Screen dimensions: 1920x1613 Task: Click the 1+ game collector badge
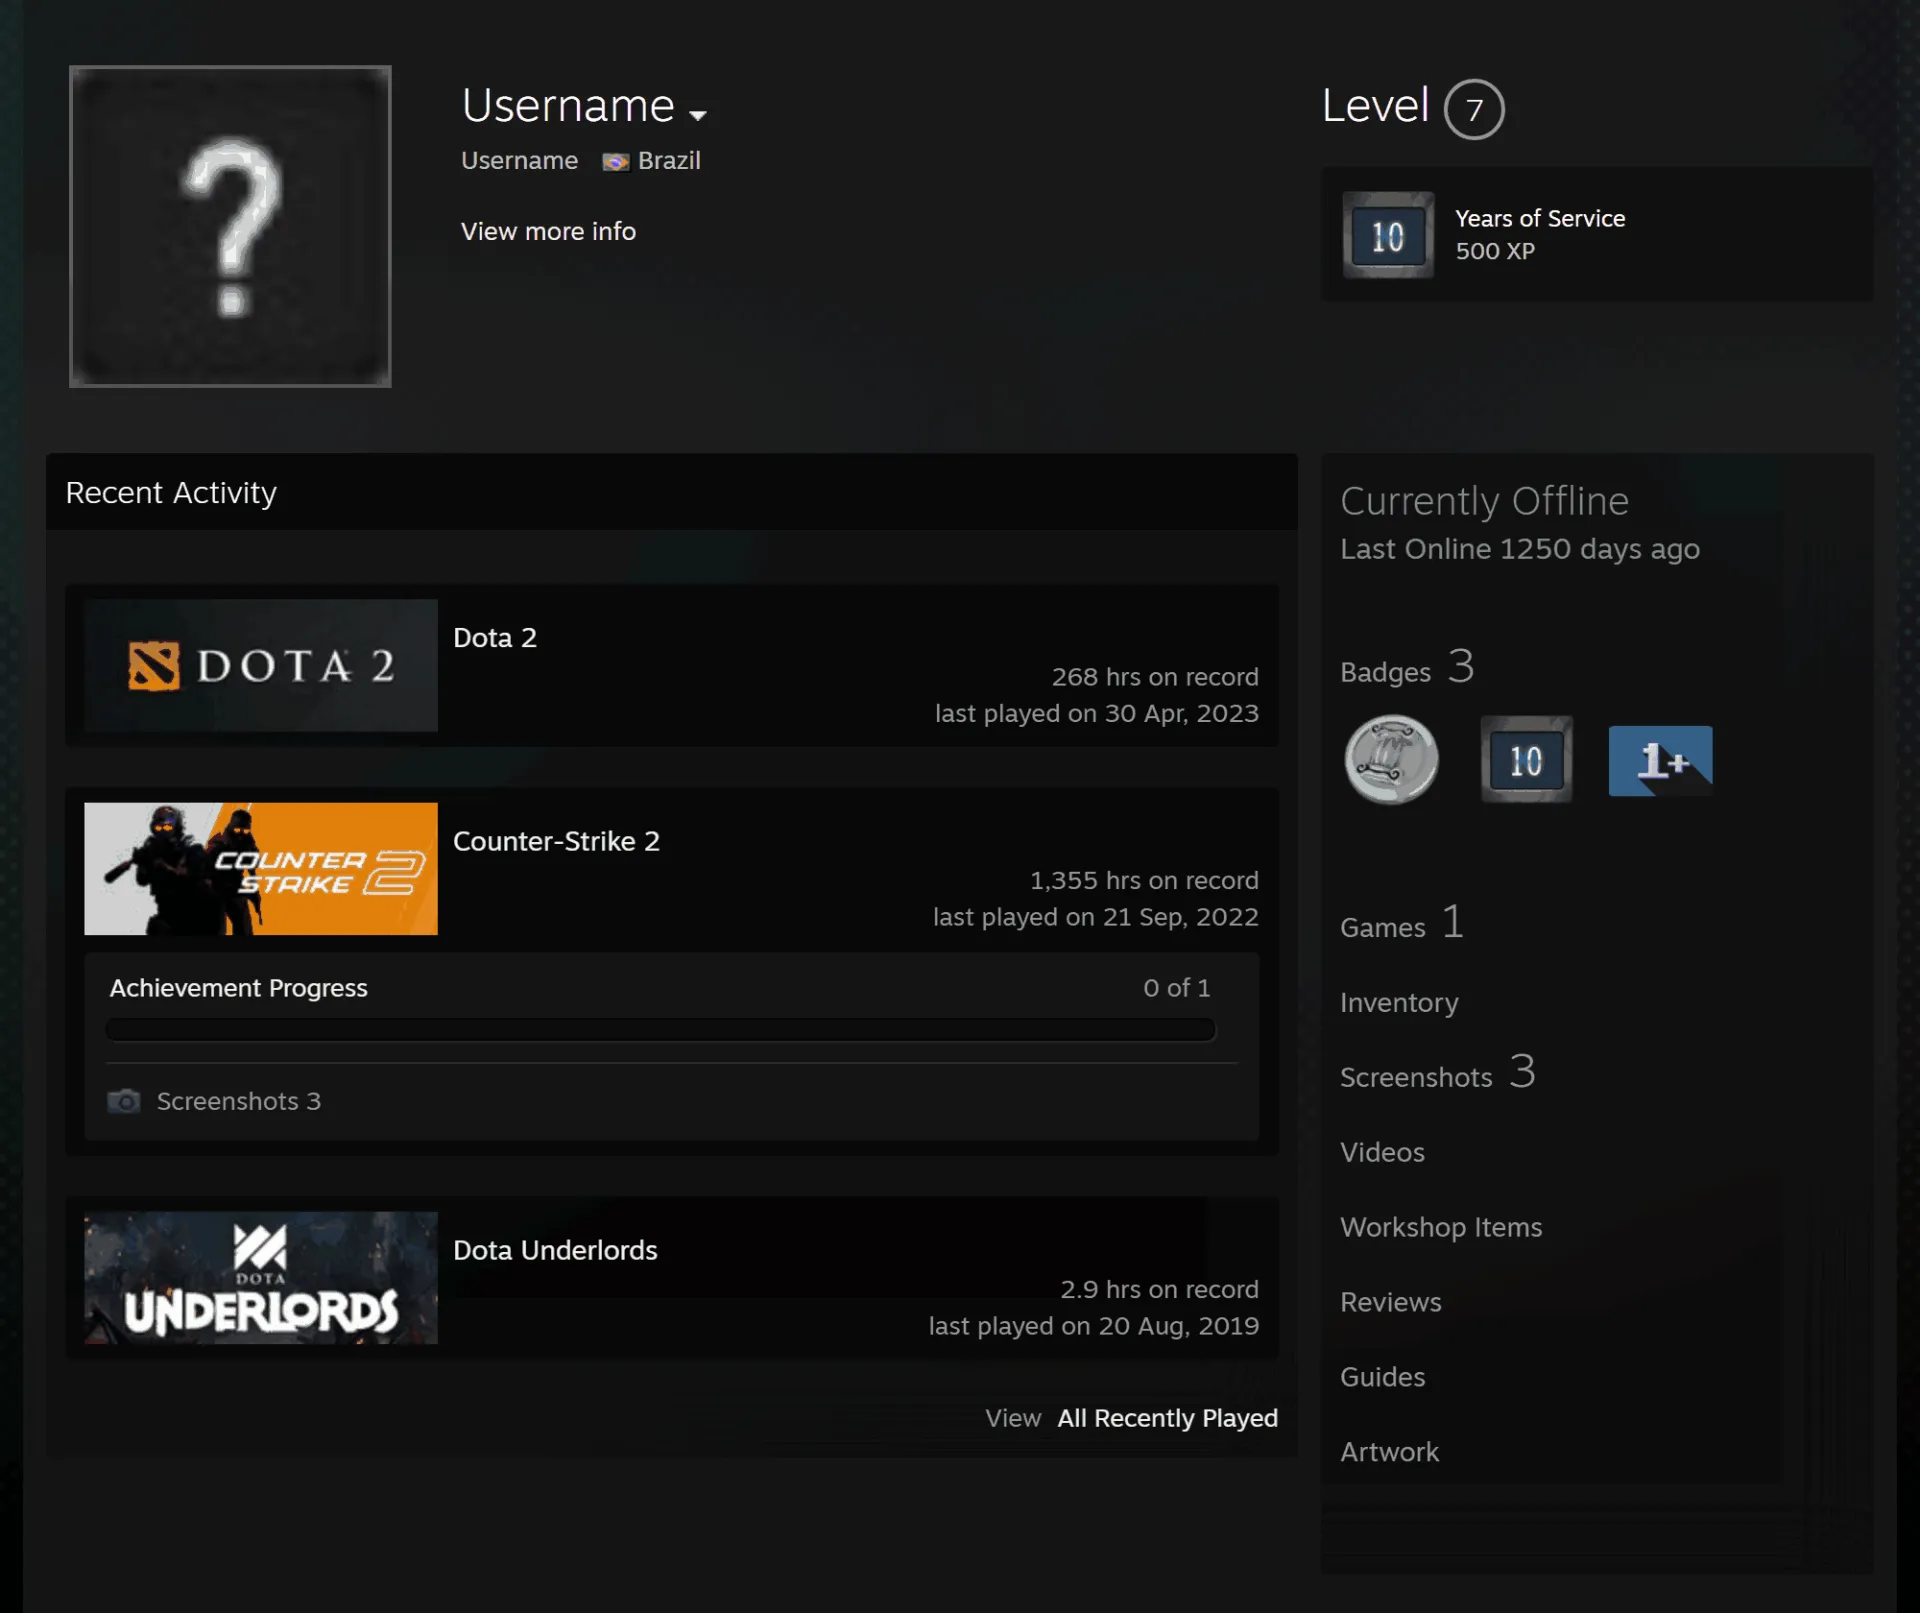click(x=1660, y=761)
